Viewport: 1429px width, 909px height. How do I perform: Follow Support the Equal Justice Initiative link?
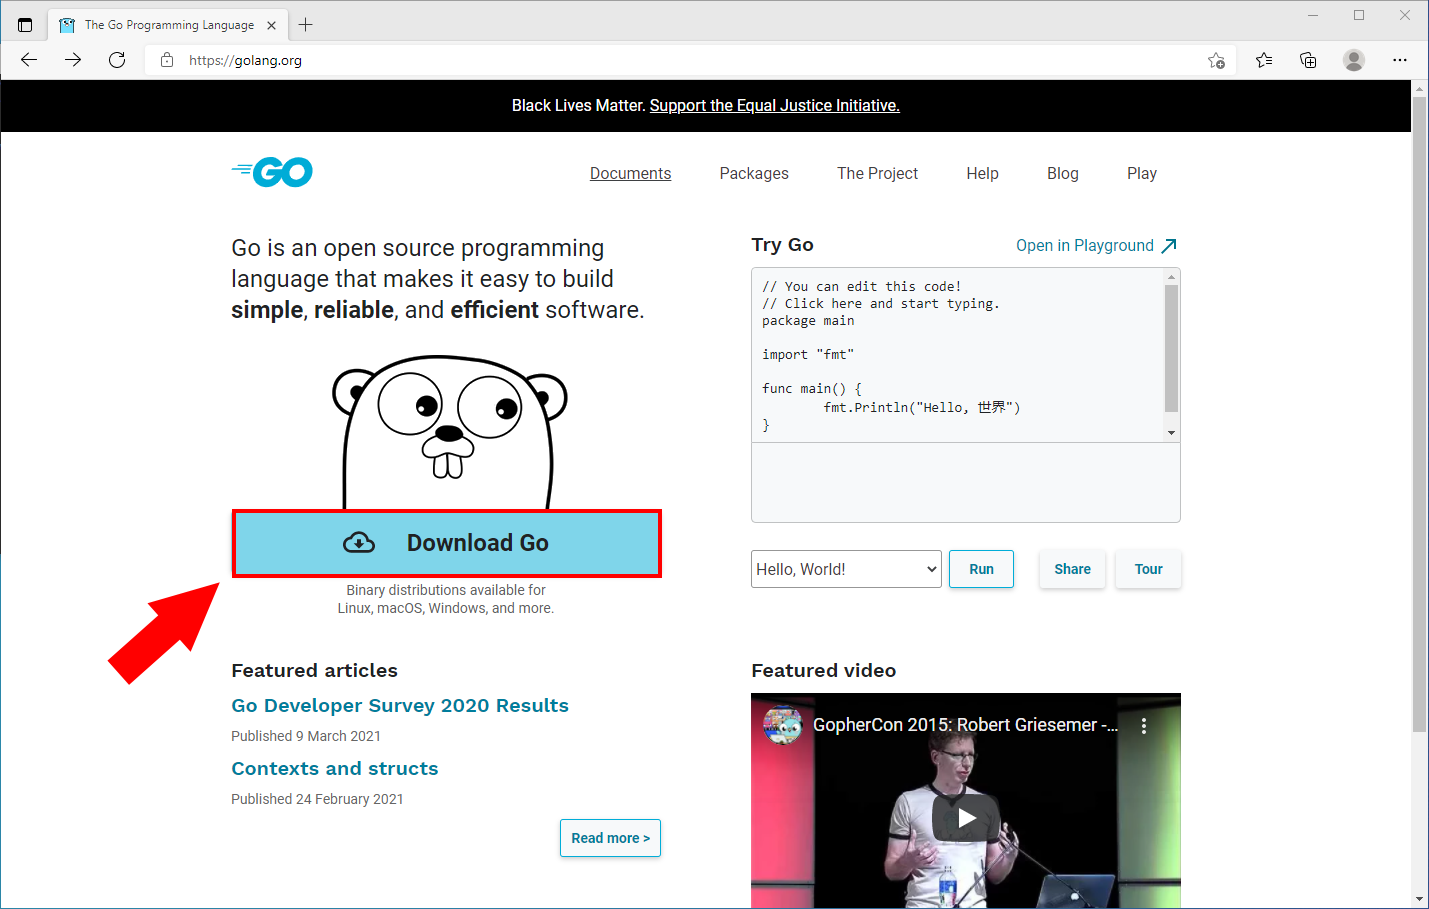(775, 105)
